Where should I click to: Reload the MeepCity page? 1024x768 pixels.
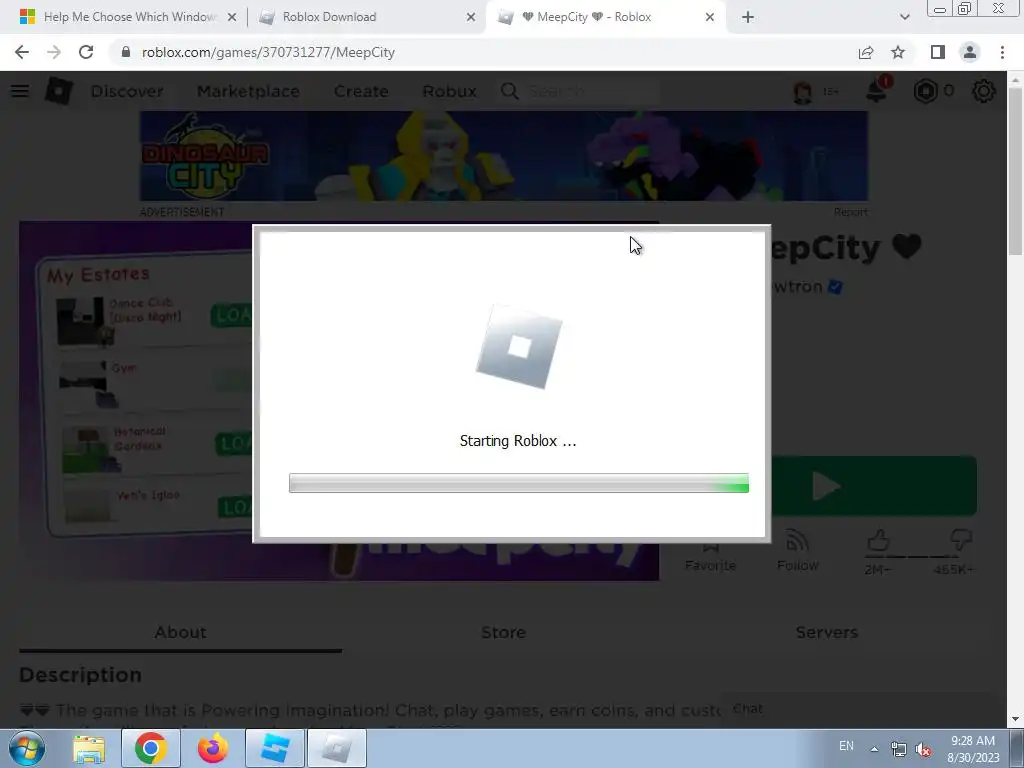86,52
